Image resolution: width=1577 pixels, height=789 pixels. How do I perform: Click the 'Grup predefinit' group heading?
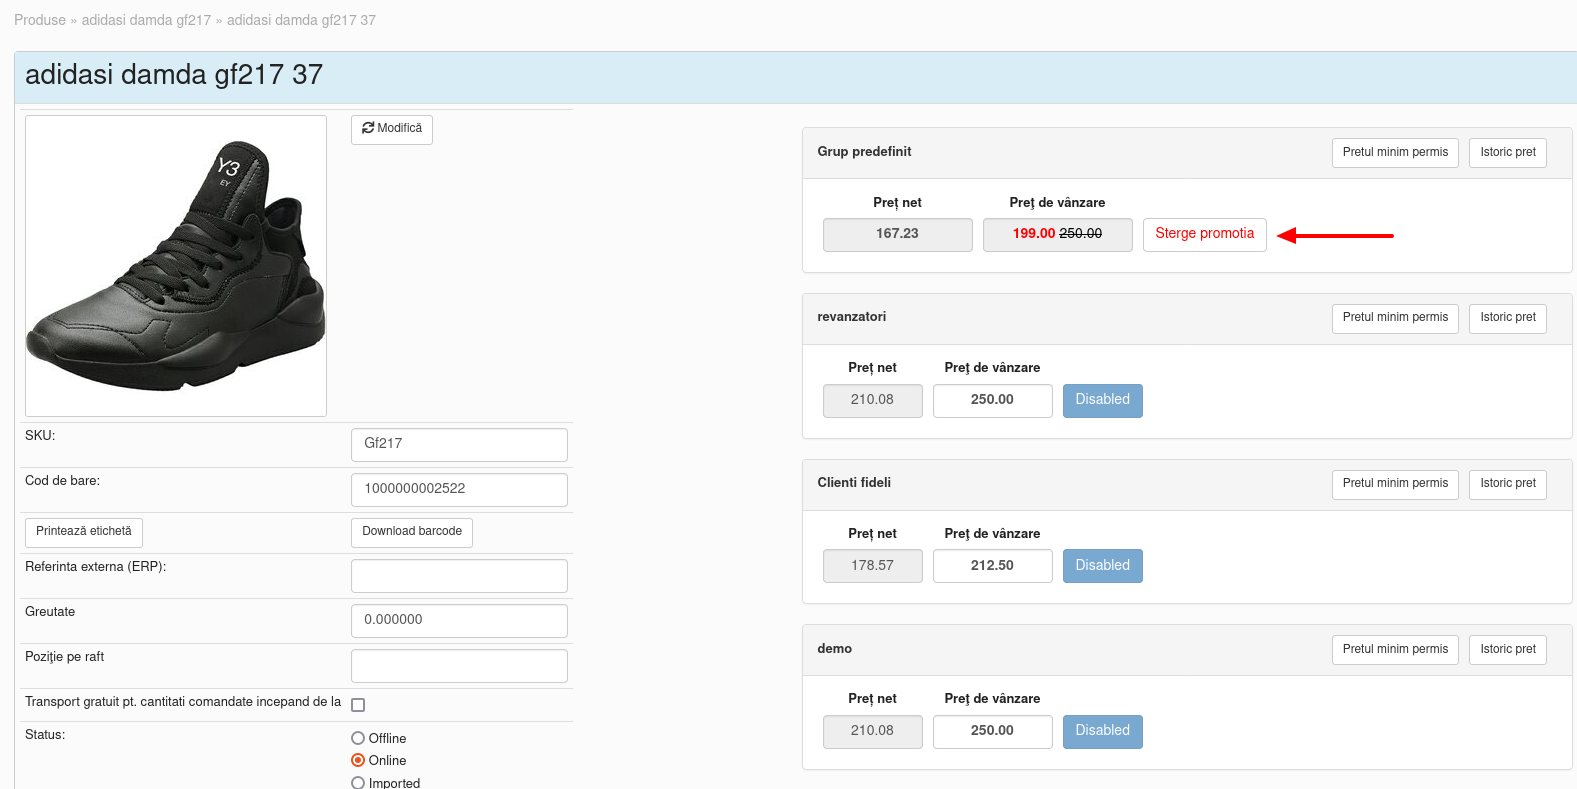point(864,152)
